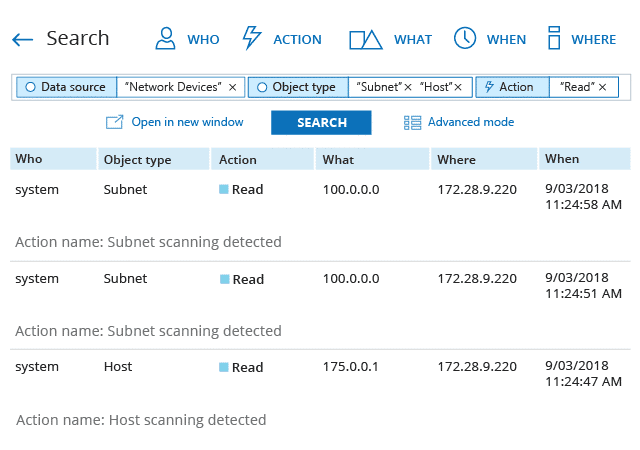Image resolution: width=640 pixels, height=450 pixels.
Task: Click the Data source filter label
Action: pyautogui.click(x=67, y=87)
